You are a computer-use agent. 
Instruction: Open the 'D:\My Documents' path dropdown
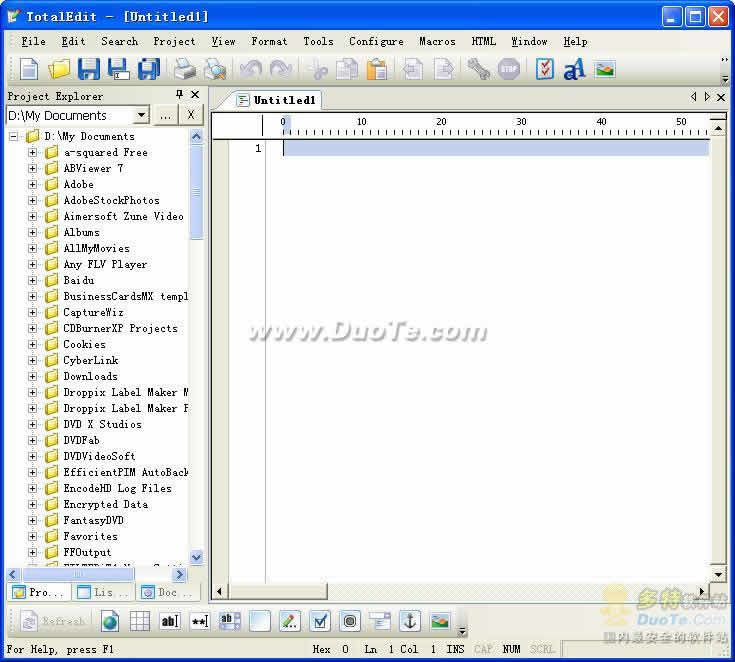coord(141,115)
